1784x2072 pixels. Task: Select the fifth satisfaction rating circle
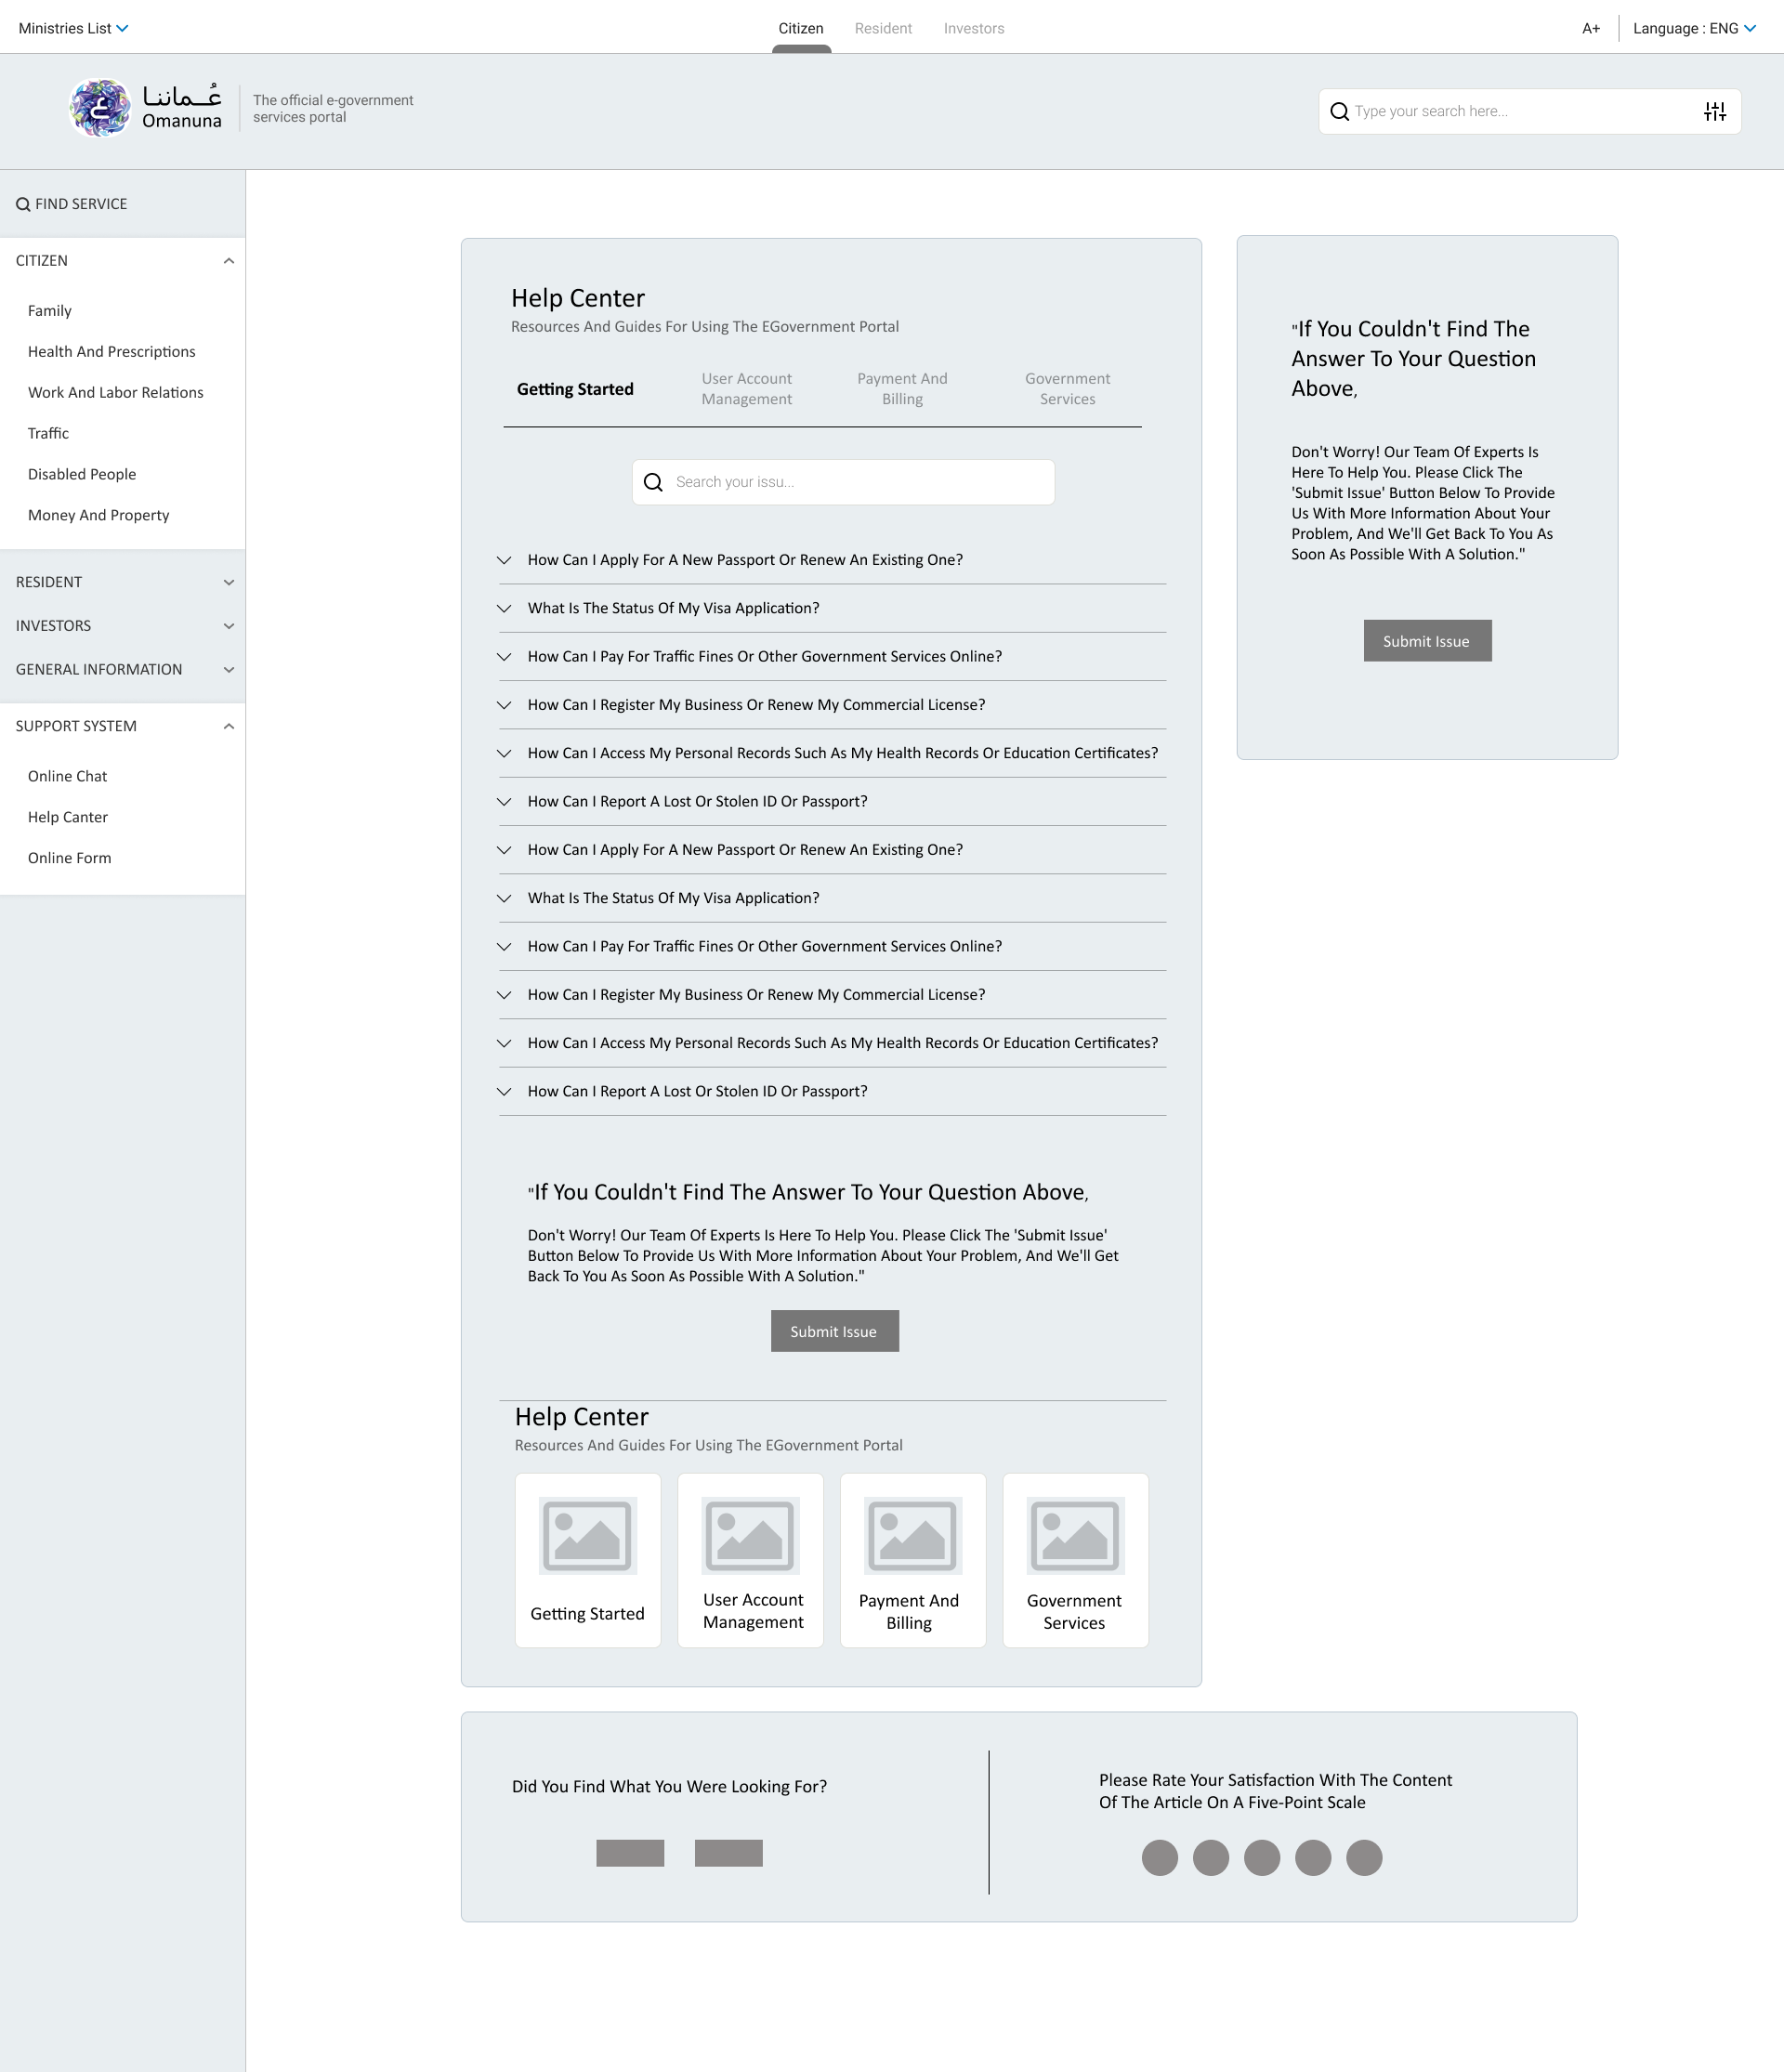(x=1364, y=1857)
